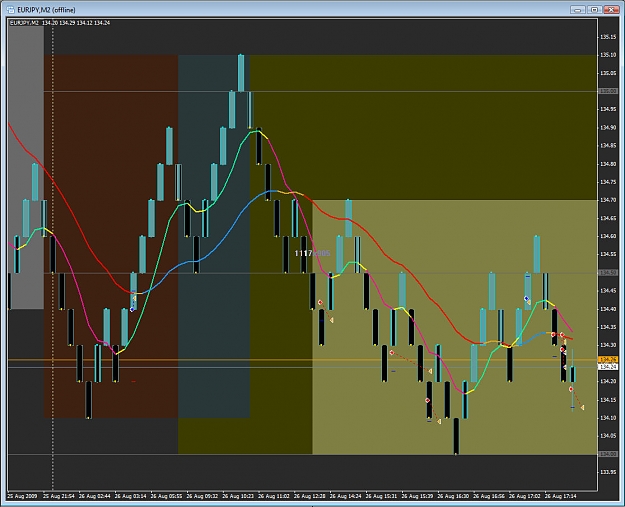
Task: Click price scale label 134.05
Action: coord(608,436)
